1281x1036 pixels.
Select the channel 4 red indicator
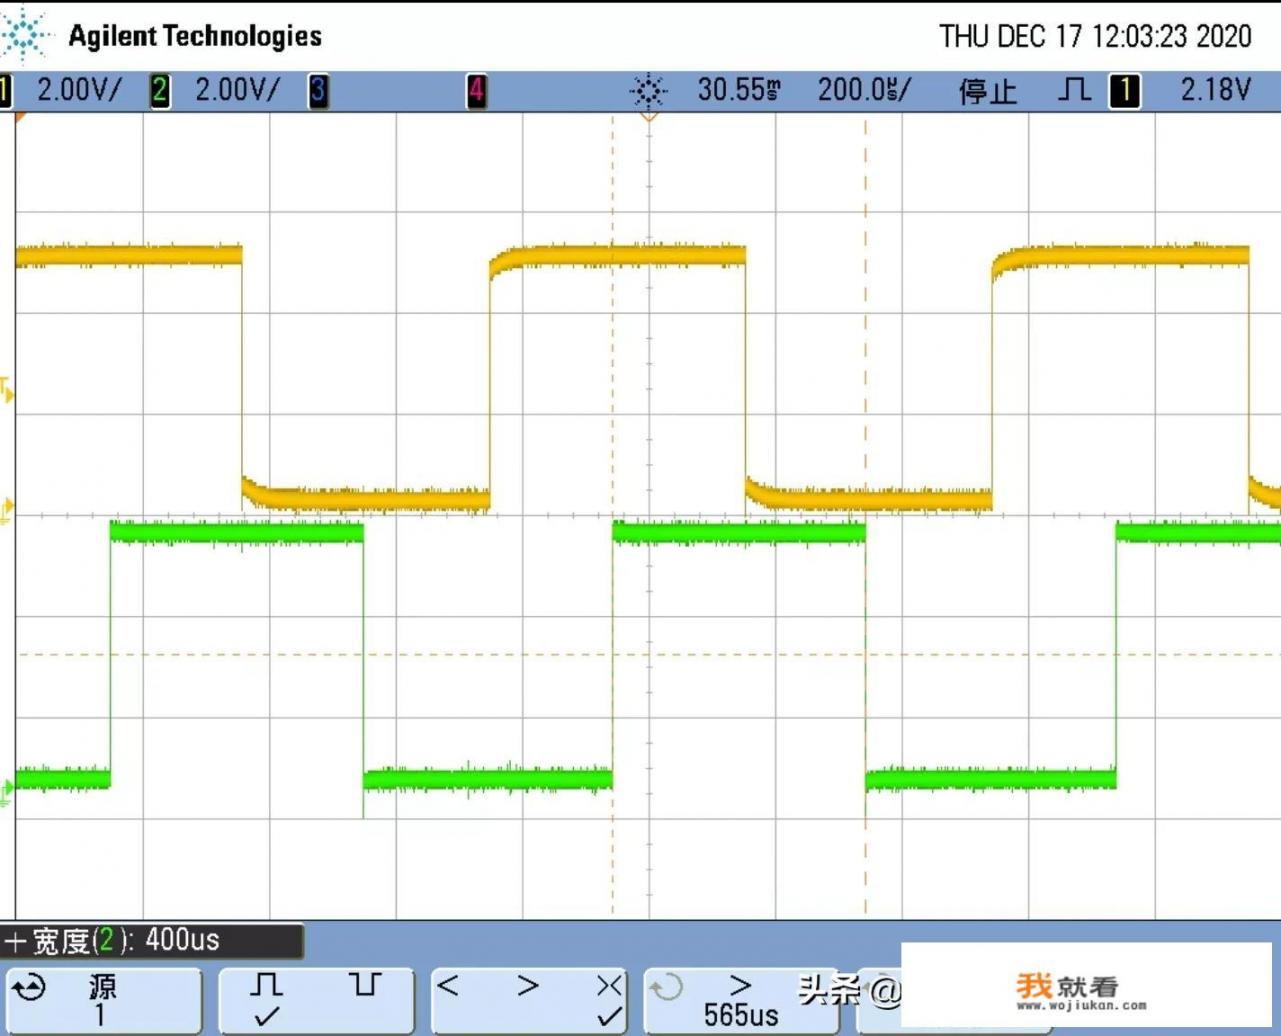(477, 91)
